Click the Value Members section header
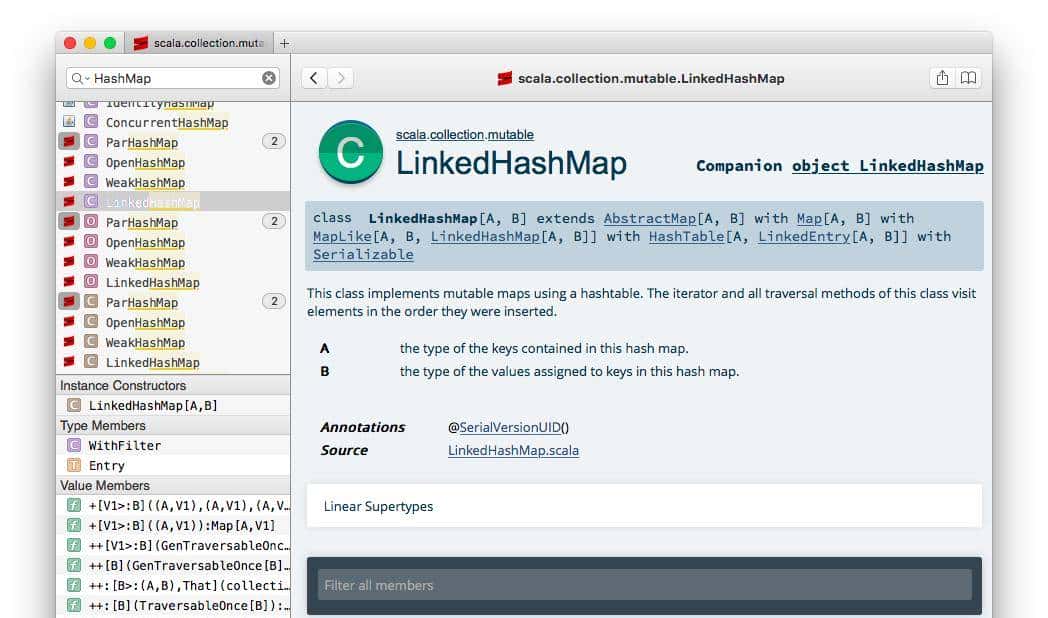This screenshot has width=1048, height=618. (173, 486)
